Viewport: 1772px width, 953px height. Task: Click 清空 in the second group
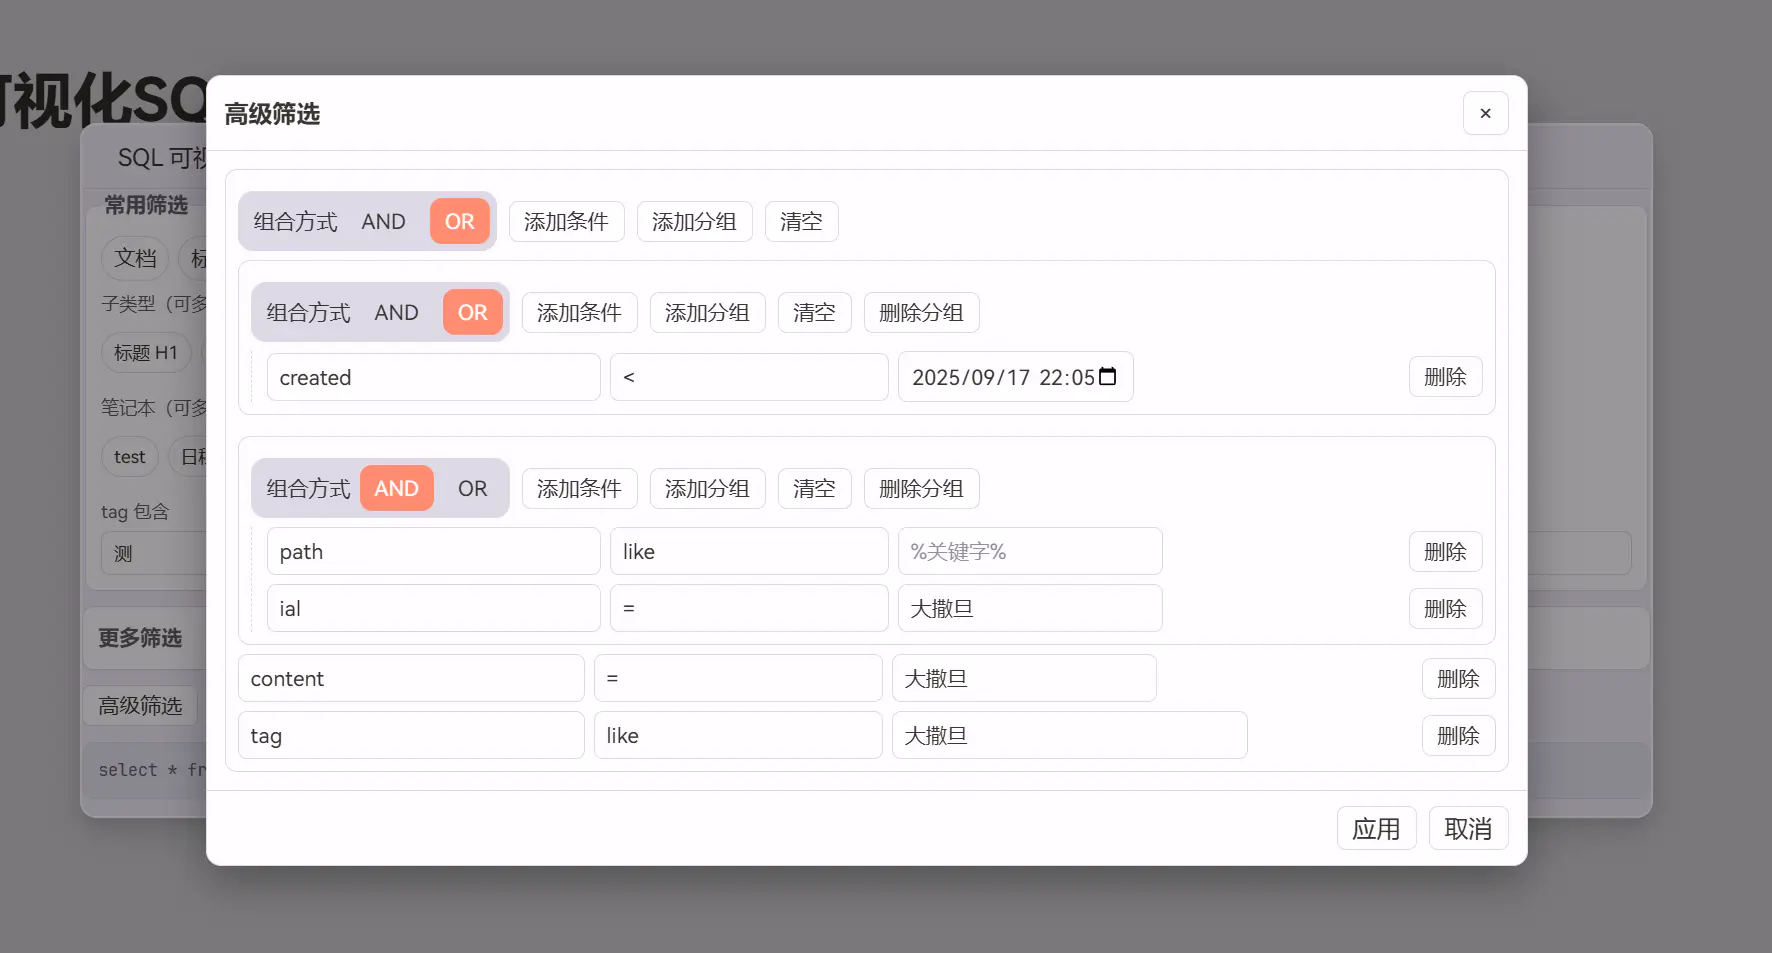click(x=814, y=489)
